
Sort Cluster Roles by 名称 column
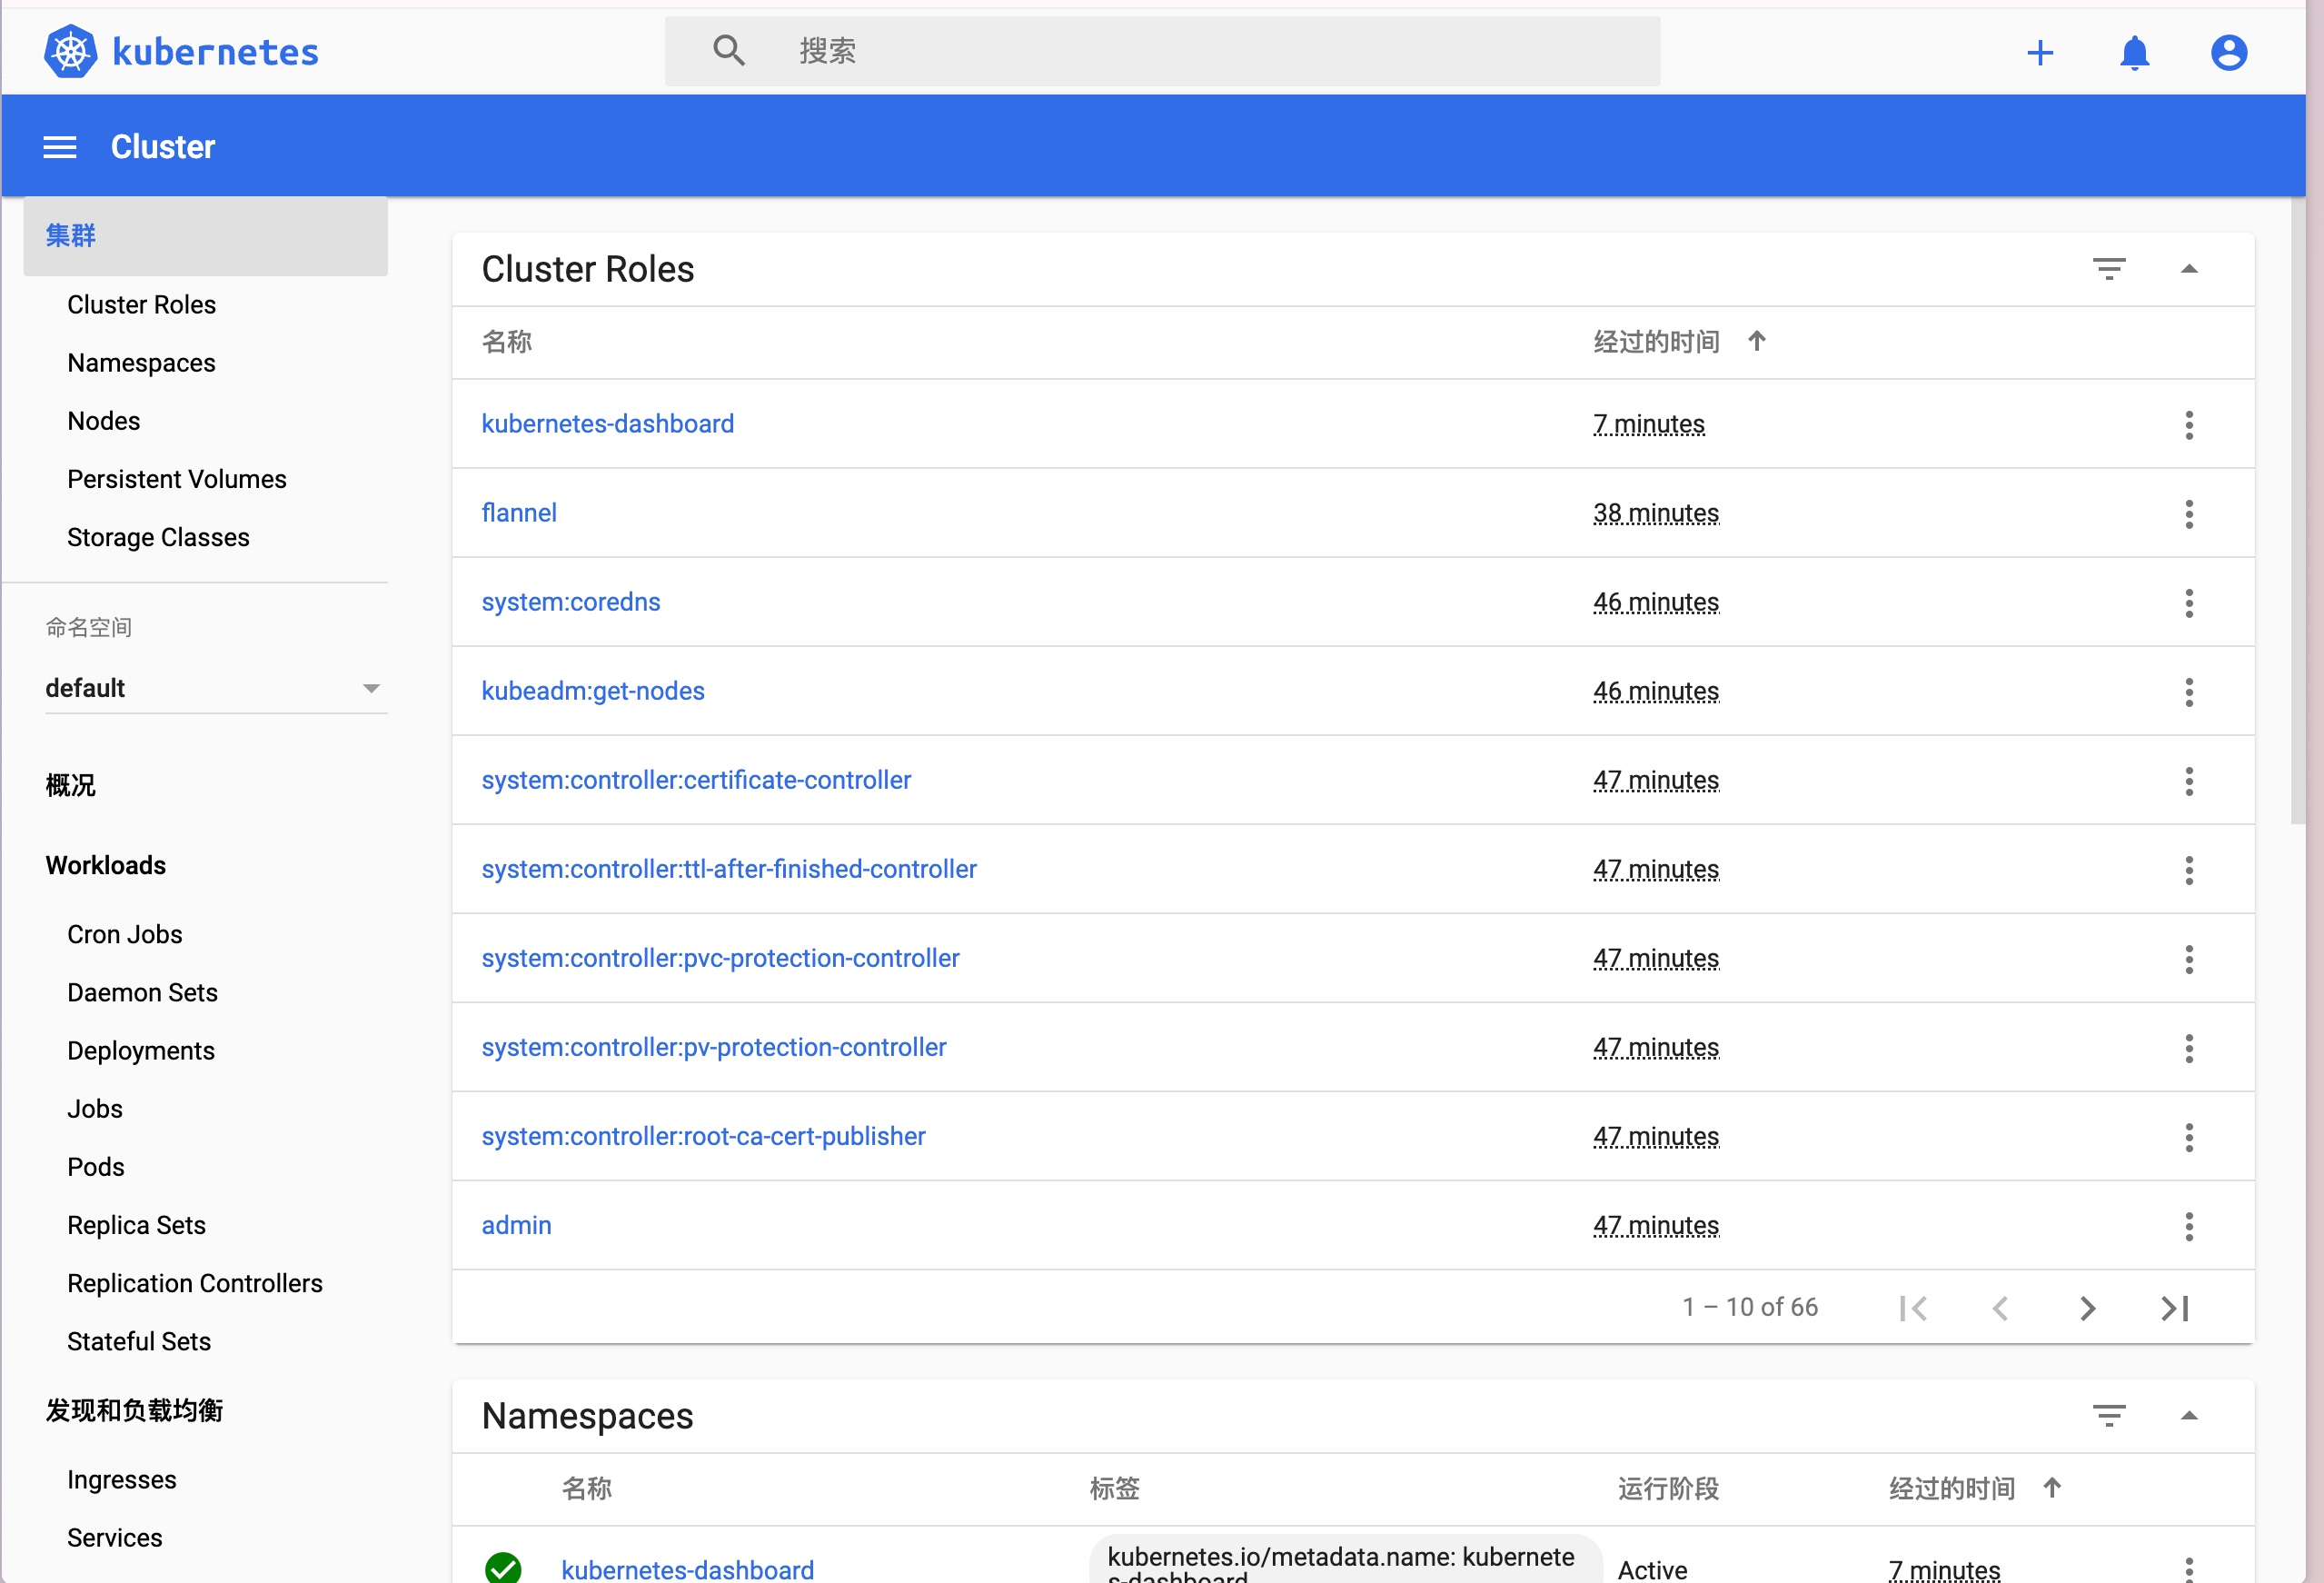506,341
